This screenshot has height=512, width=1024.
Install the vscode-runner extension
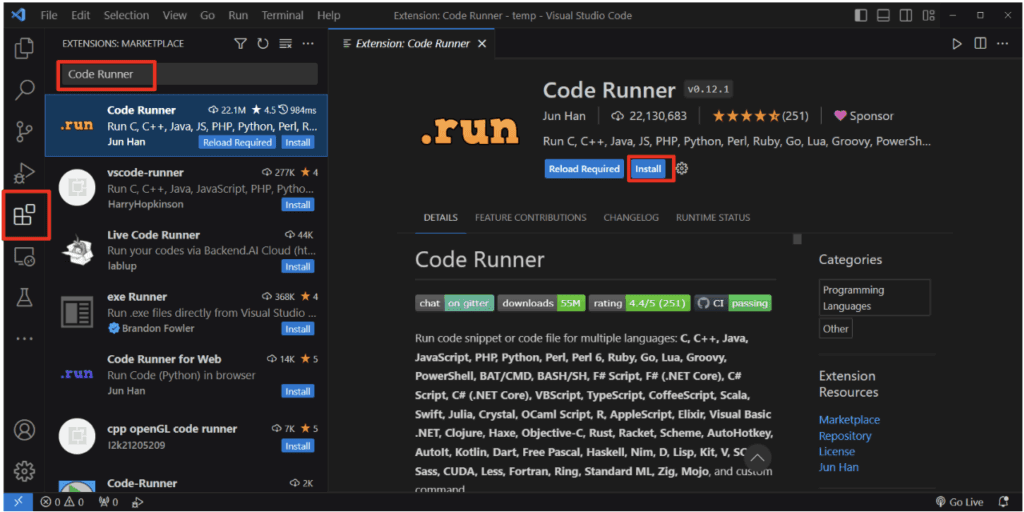298,205
